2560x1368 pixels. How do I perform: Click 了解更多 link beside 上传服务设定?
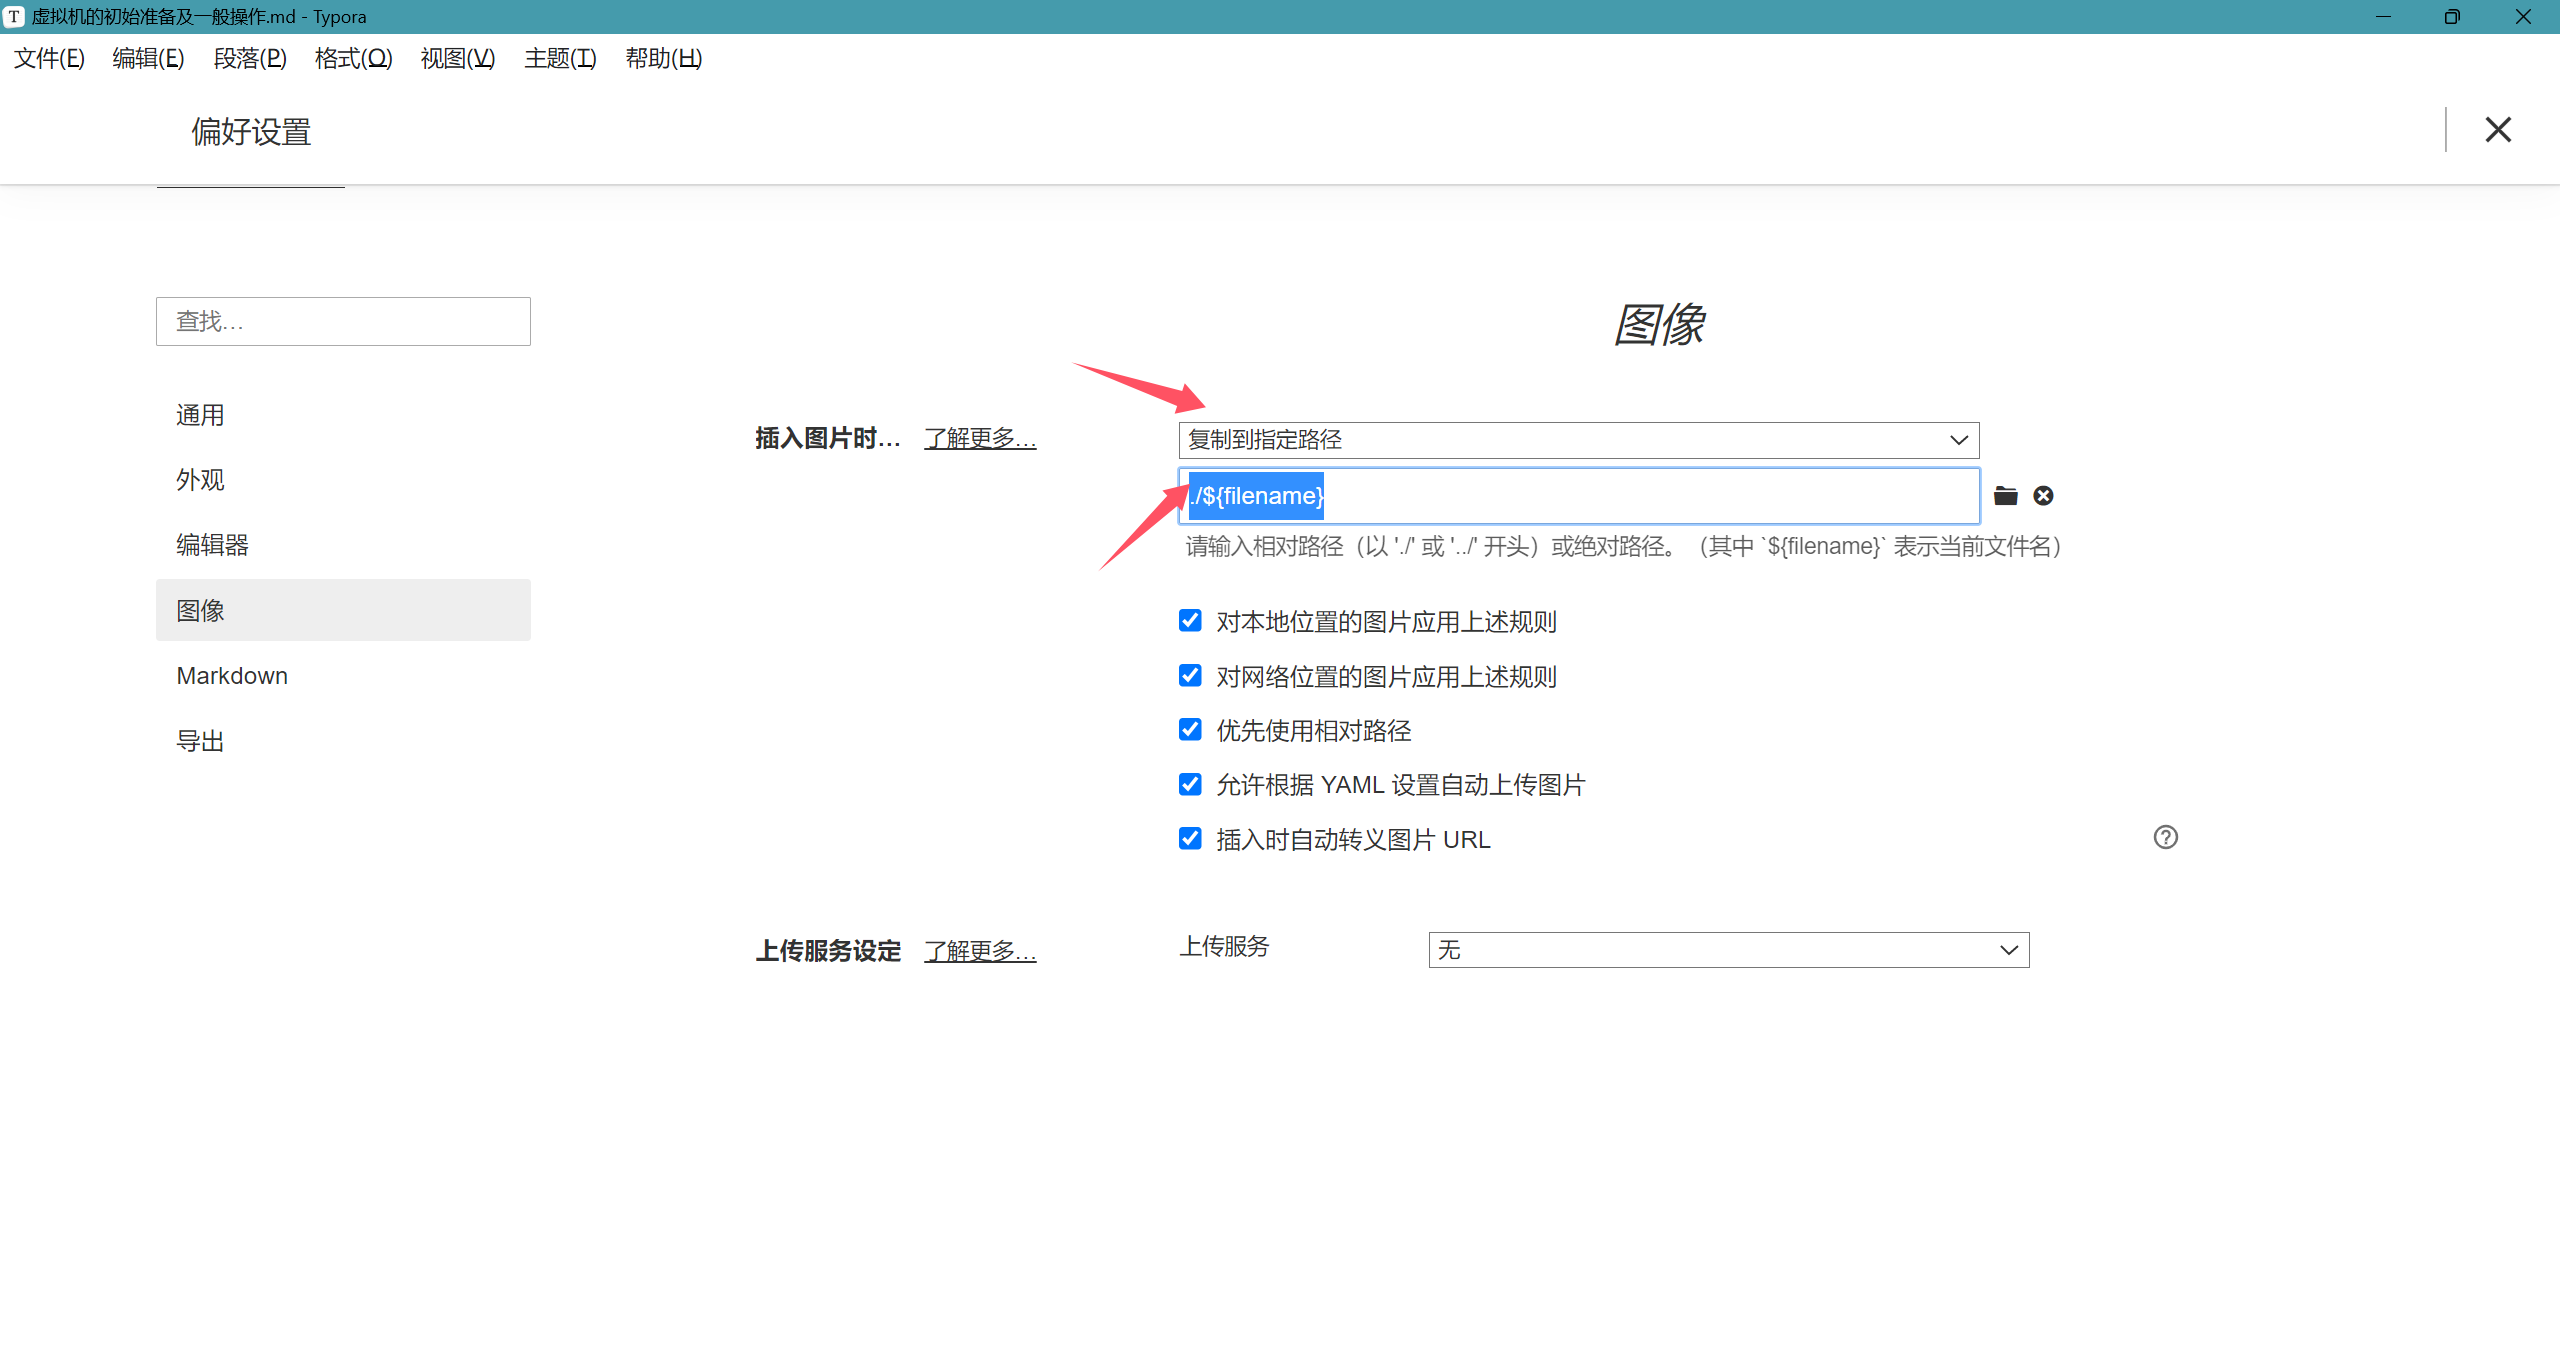(980, 951)
